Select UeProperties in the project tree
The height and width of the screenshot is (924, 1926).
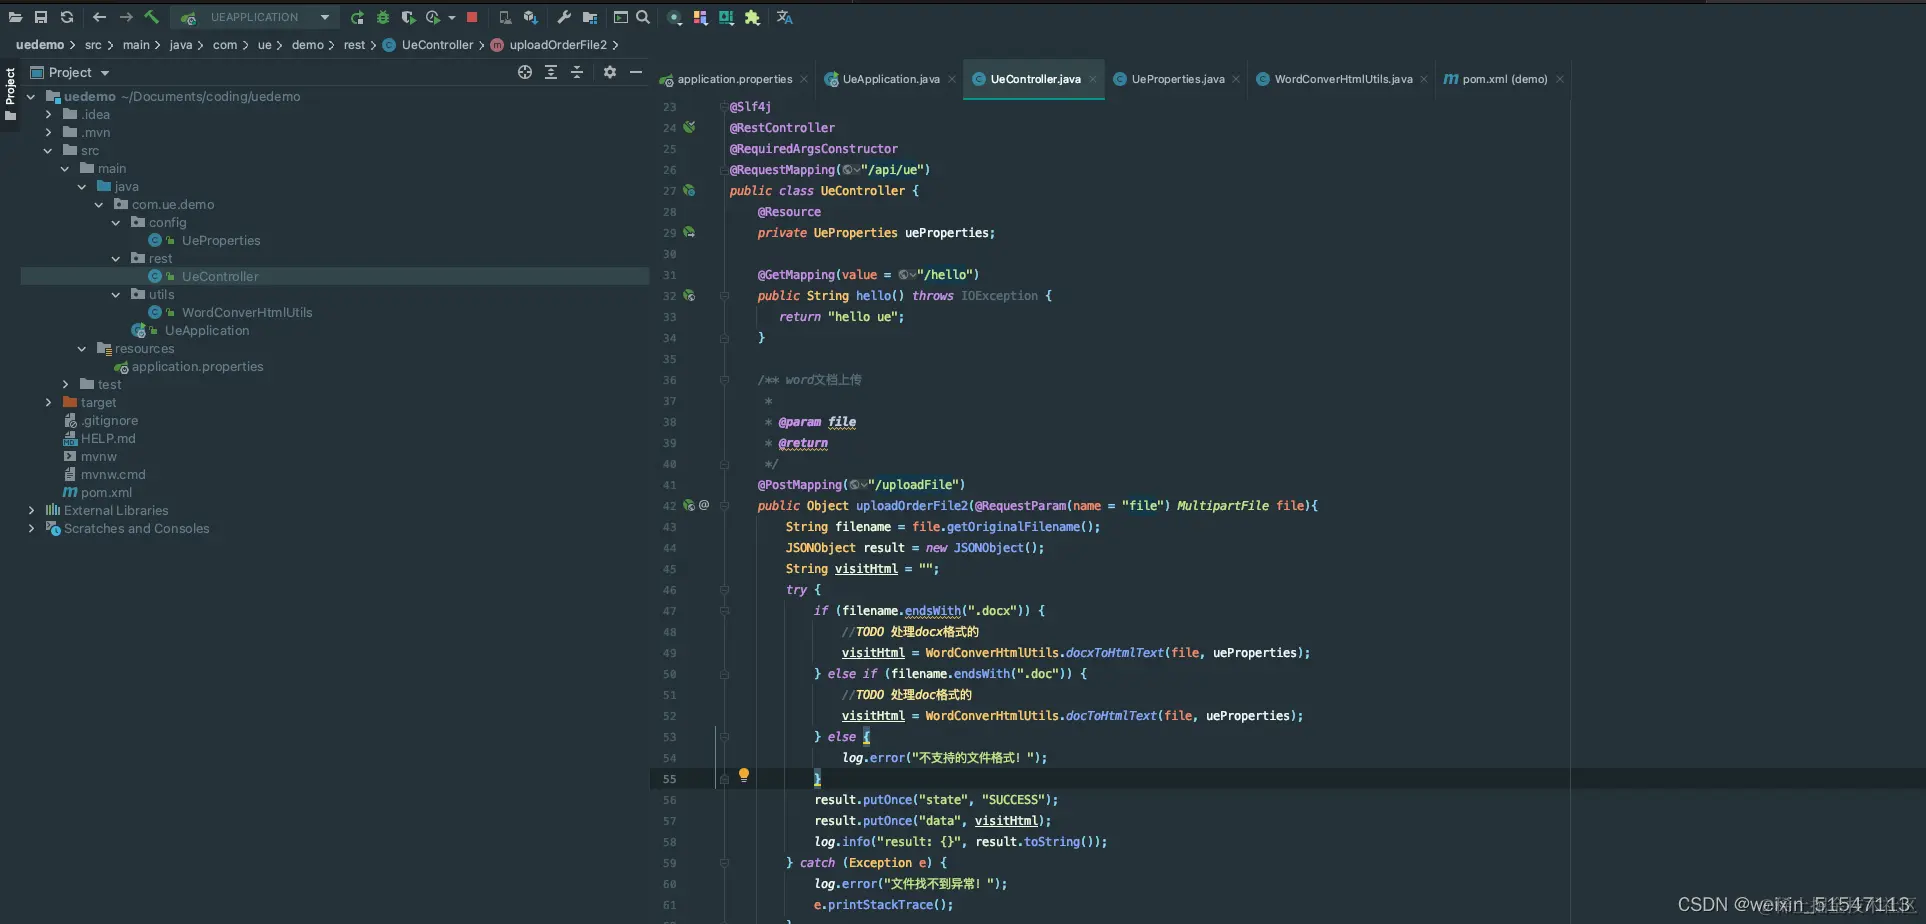point(221,241)
